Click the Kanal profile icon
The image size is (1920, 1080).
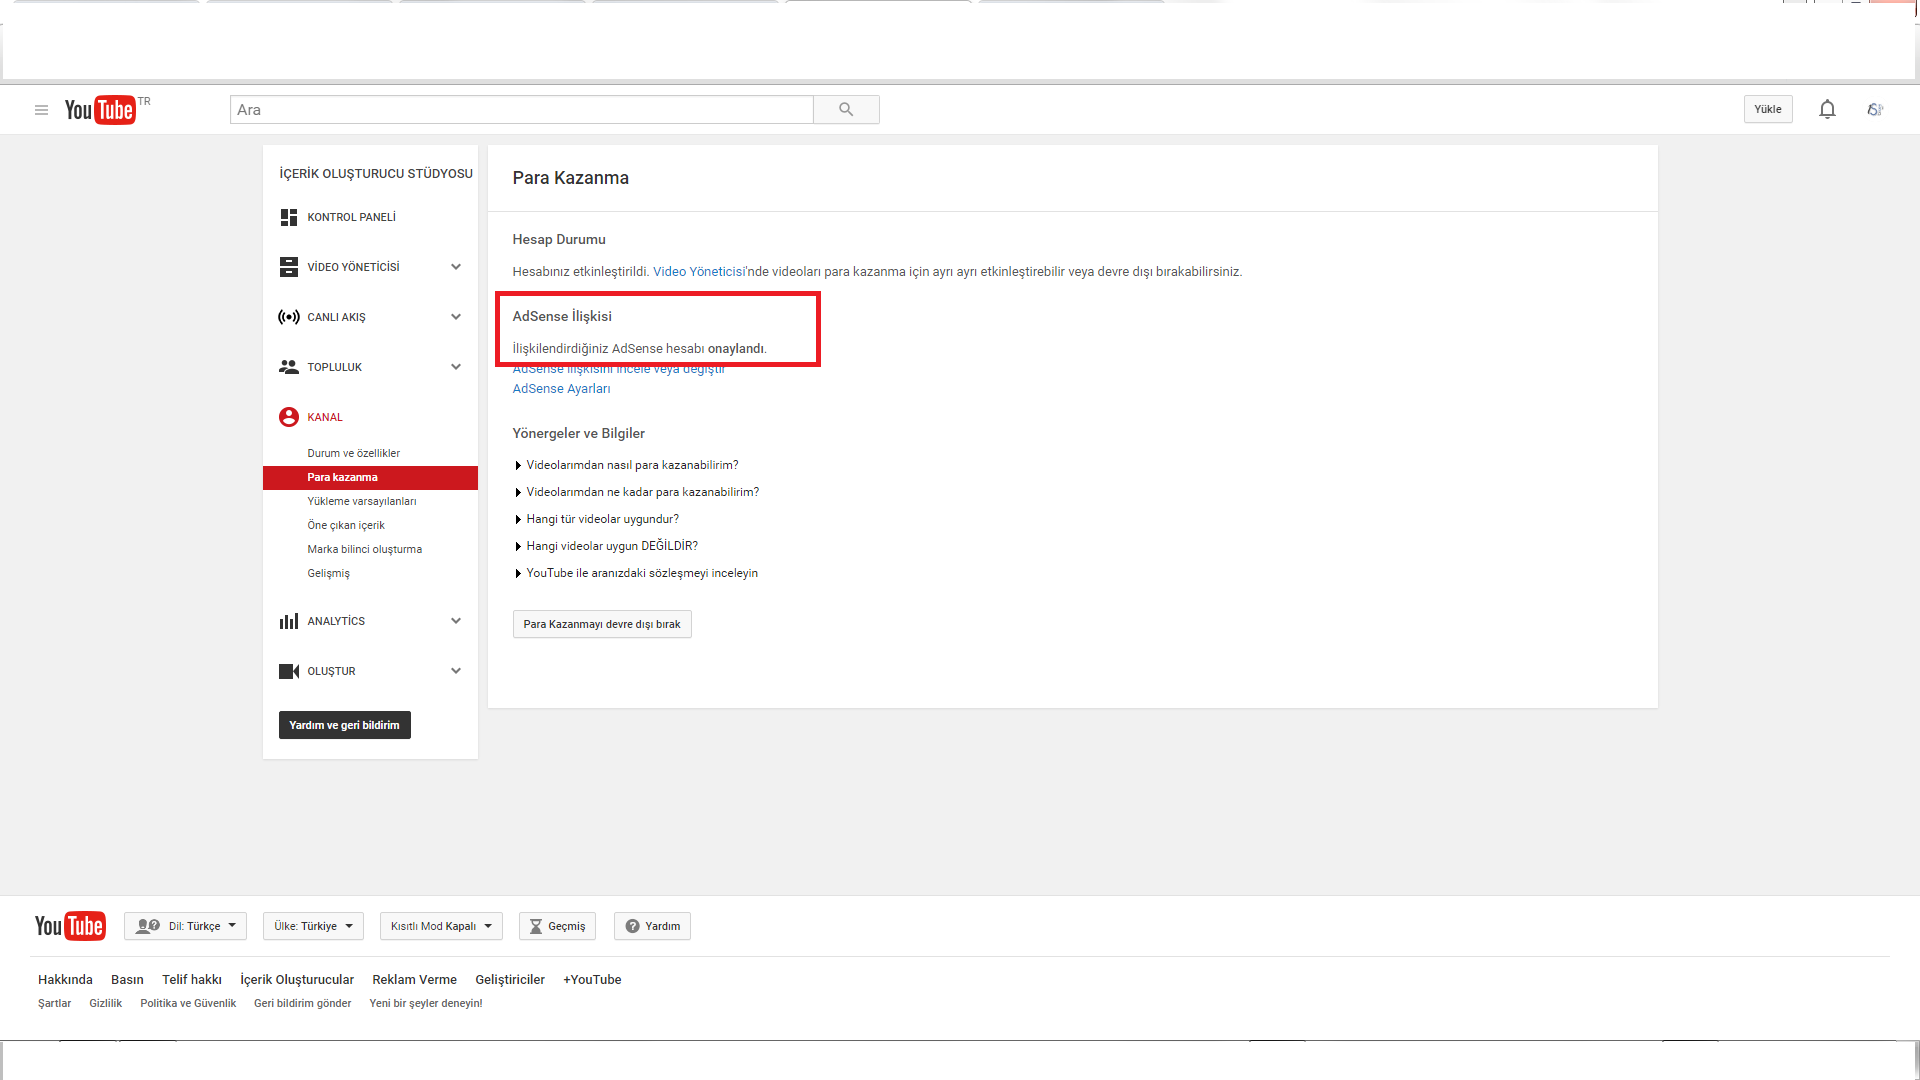(x=289, y=417)
